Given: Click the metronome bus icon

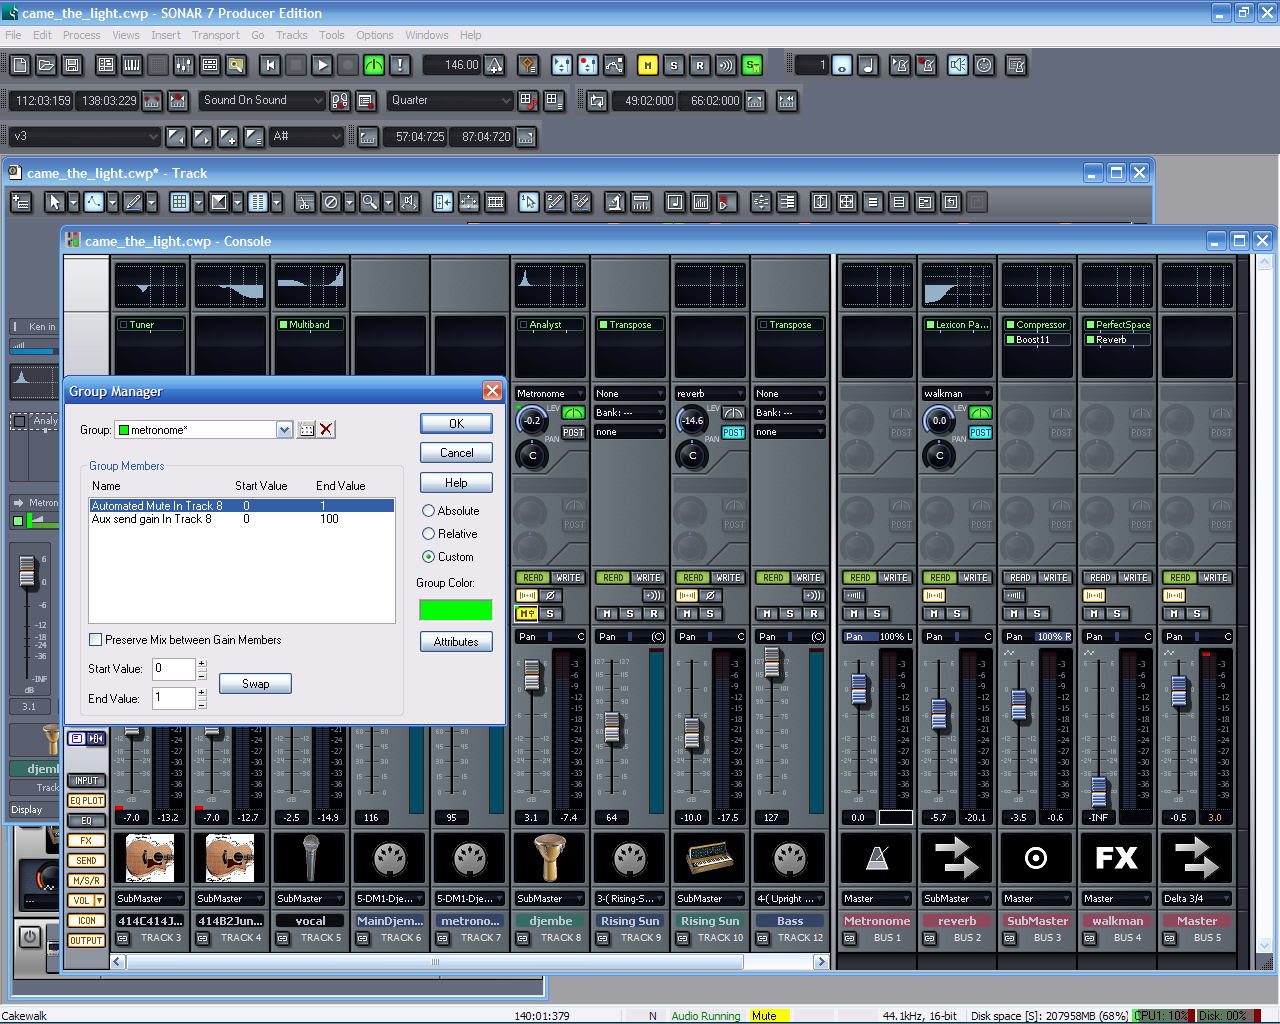Looking at the screenshot, I should click(877, 858).
